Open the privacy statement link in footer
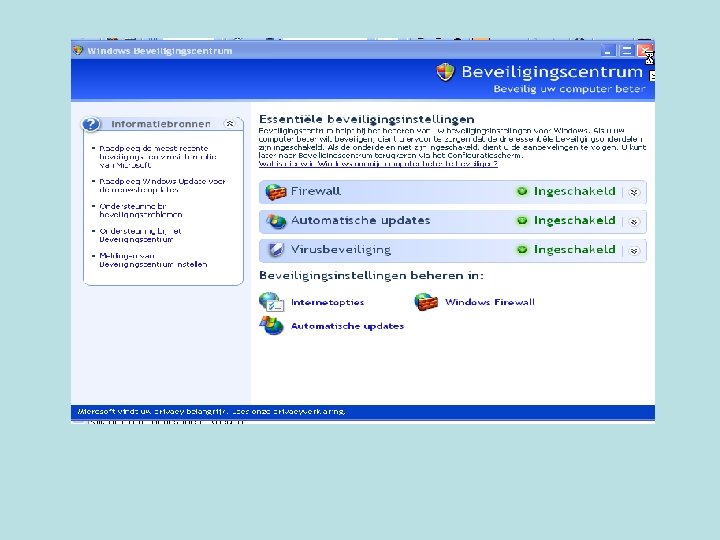Screen dimensions: 720x540 click(x=286, y=411)
